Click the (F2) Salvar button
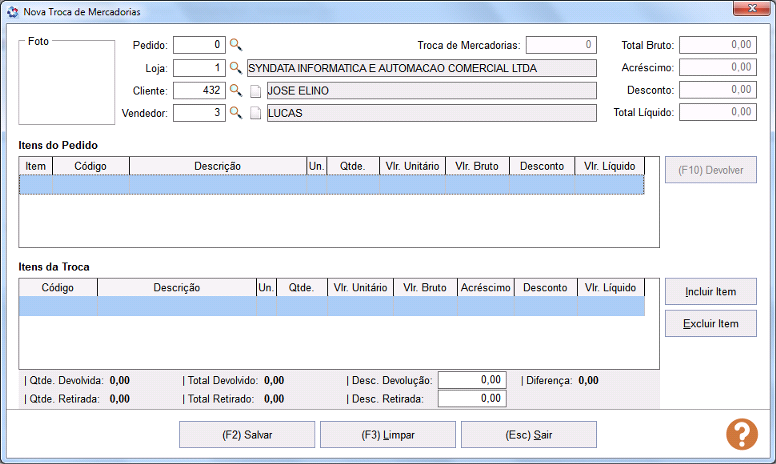776x464 pixels. (x=247, y=435)
